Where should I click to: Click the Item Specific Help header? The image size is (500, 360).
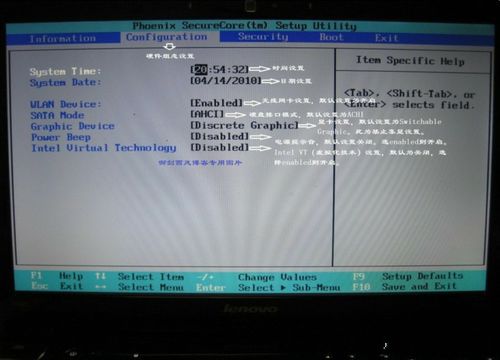click(410, 61)
